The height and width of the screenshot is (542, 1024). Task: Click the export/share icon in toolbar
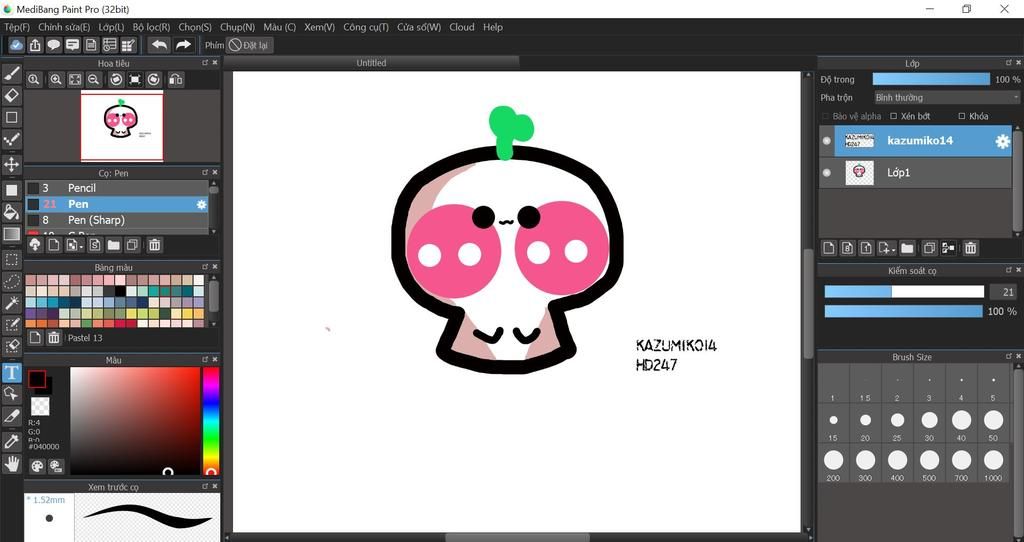(x=35, y=44)
